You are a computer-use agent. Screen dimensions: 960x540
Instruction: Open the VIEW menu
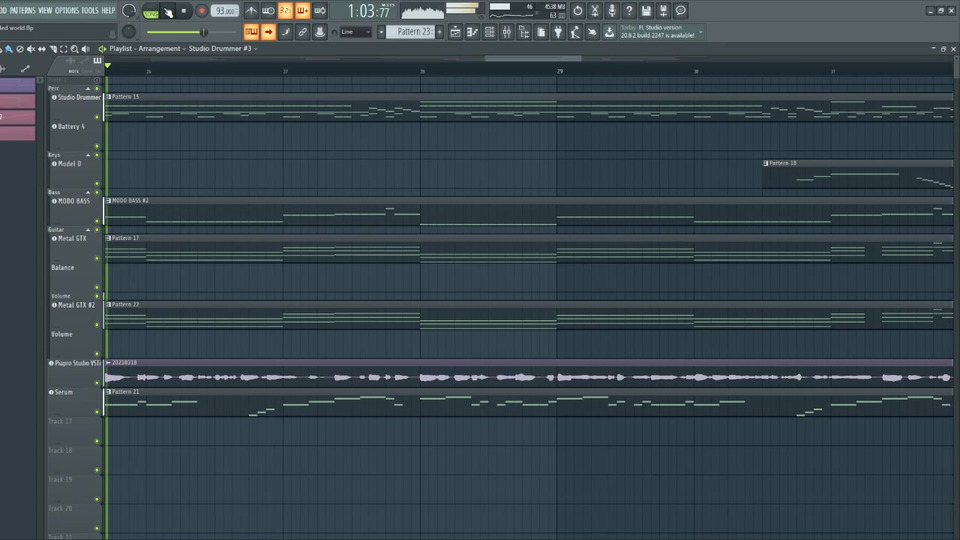click(45, 10)
